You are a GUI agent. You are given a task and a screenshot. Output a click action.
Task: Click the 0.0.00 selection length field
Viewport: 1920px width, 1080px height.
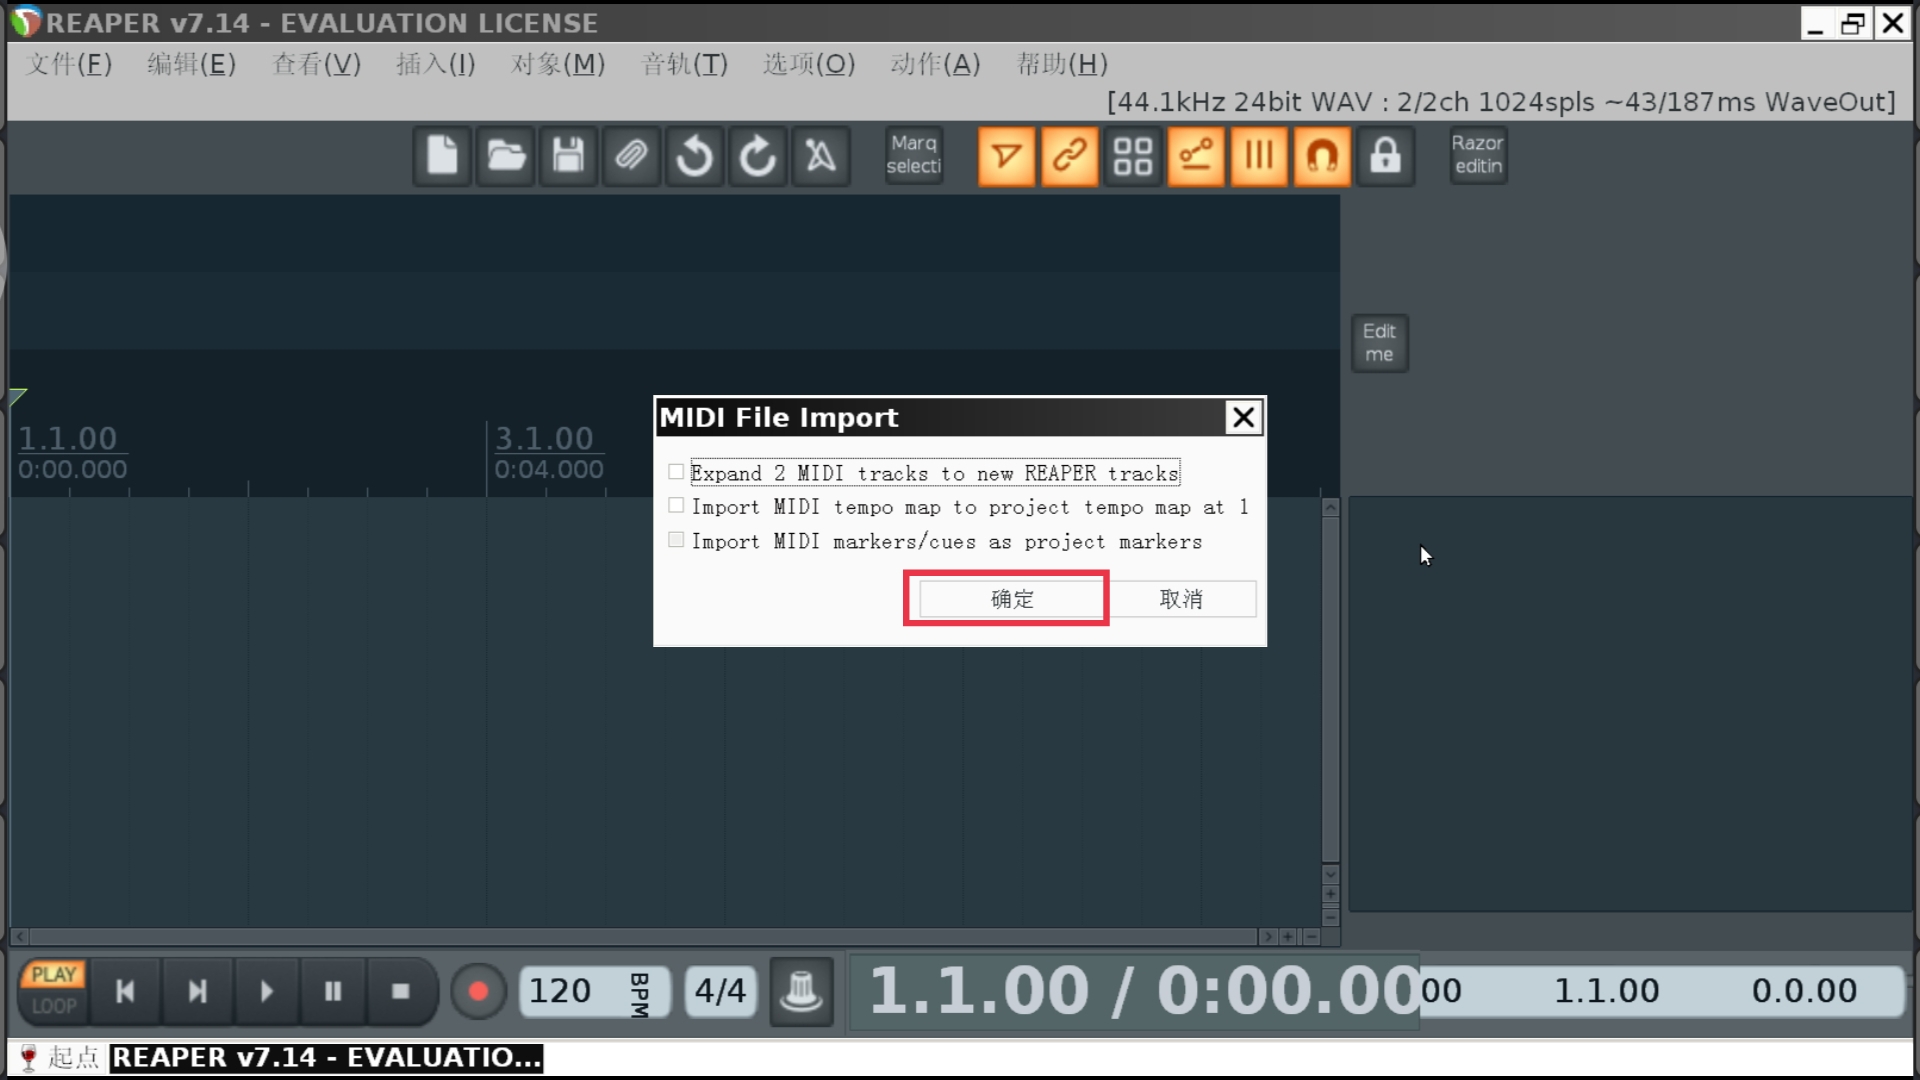pyautogui.click(x=1804, y=991)
